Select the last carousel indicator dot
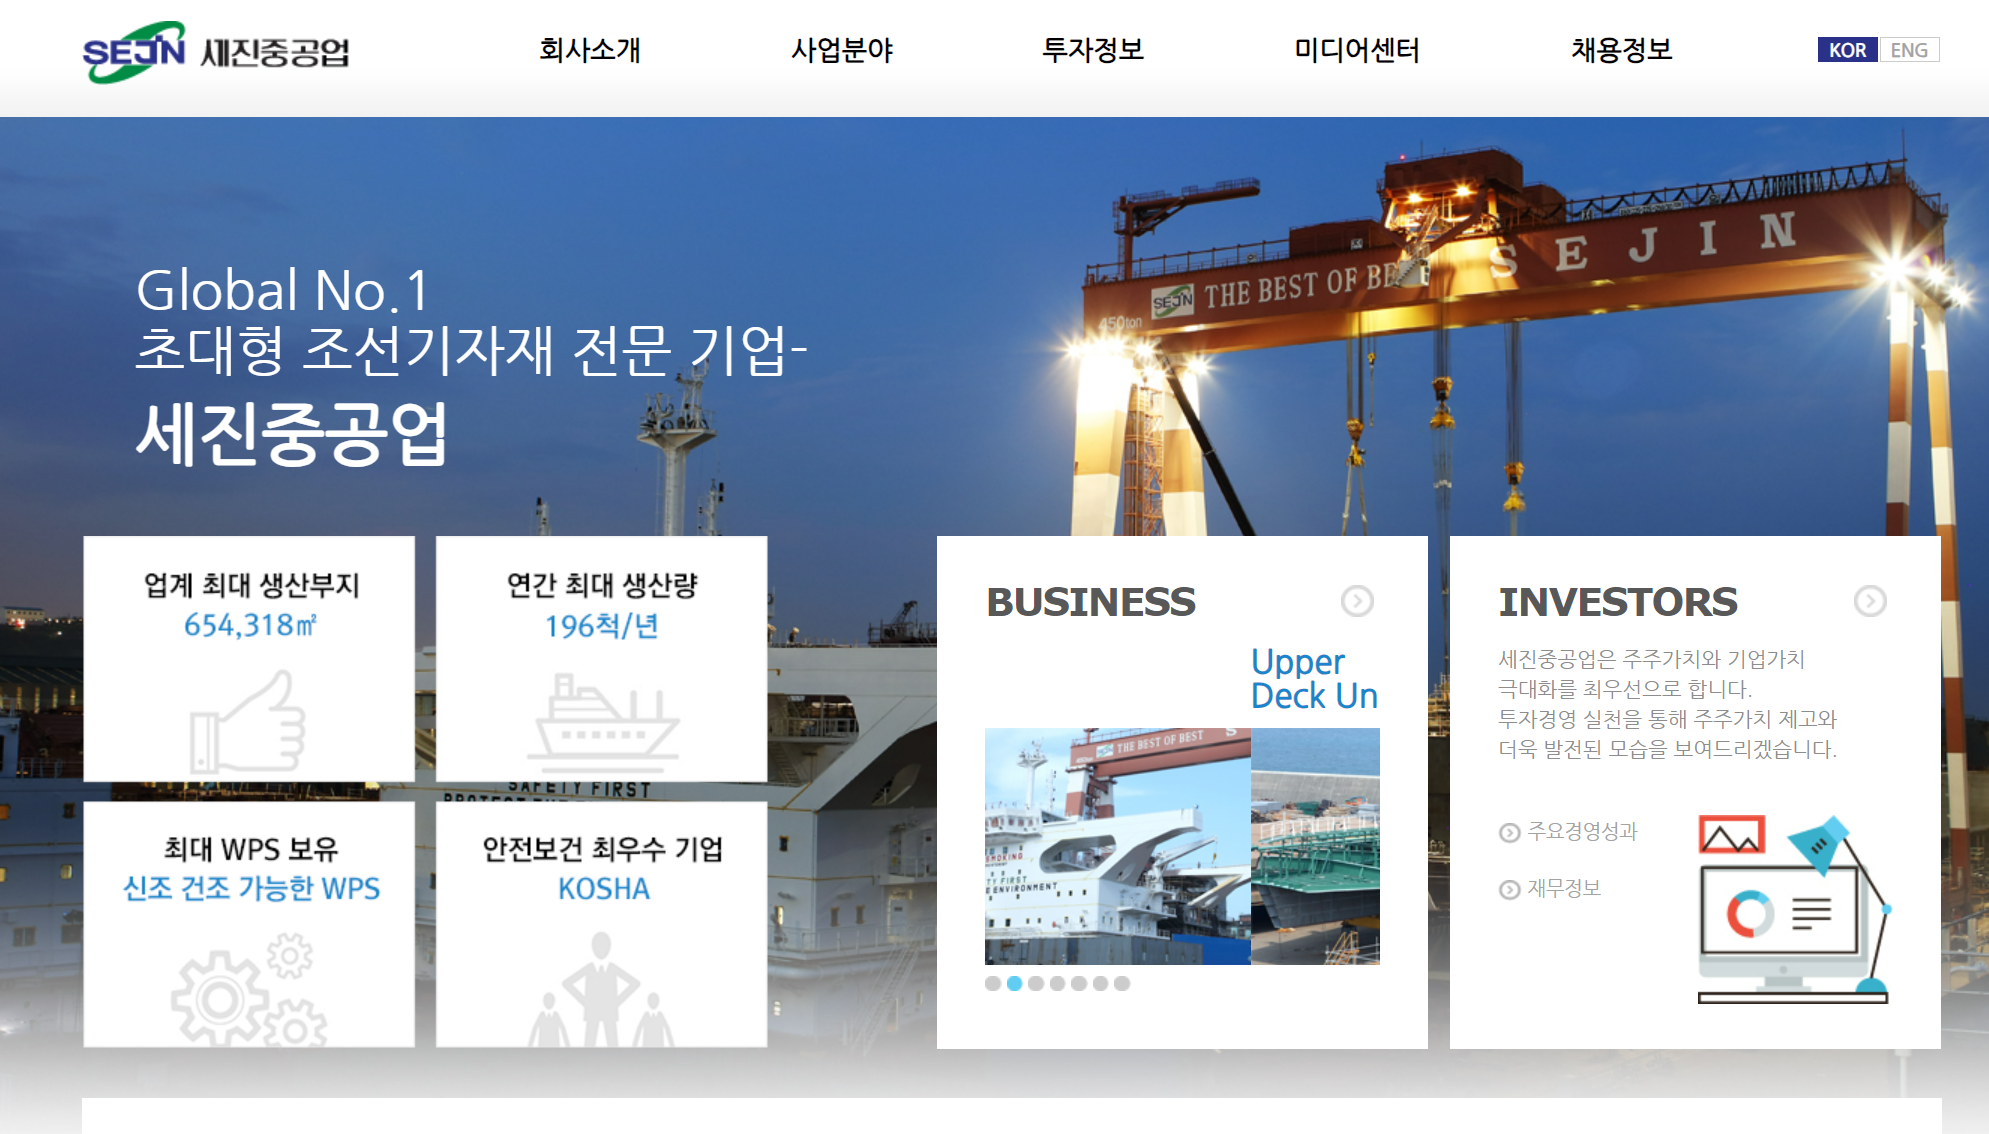The image size is (1989, 1134). point(1122,984)
